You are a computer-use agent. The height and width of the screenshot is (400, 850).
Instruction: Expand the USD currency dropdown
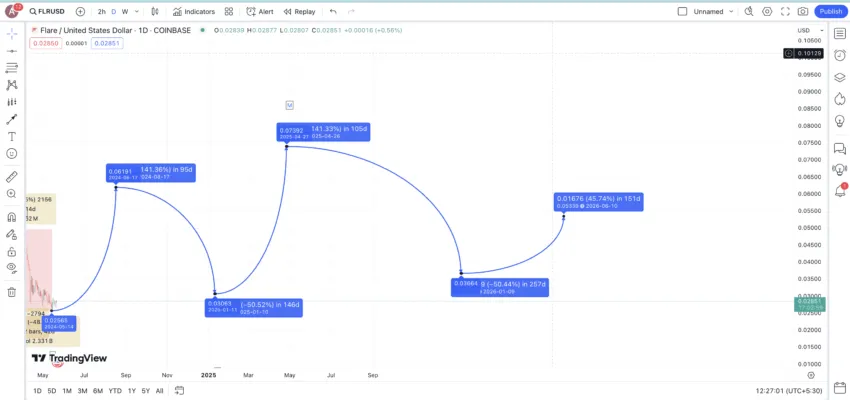[x=810, y=30]
